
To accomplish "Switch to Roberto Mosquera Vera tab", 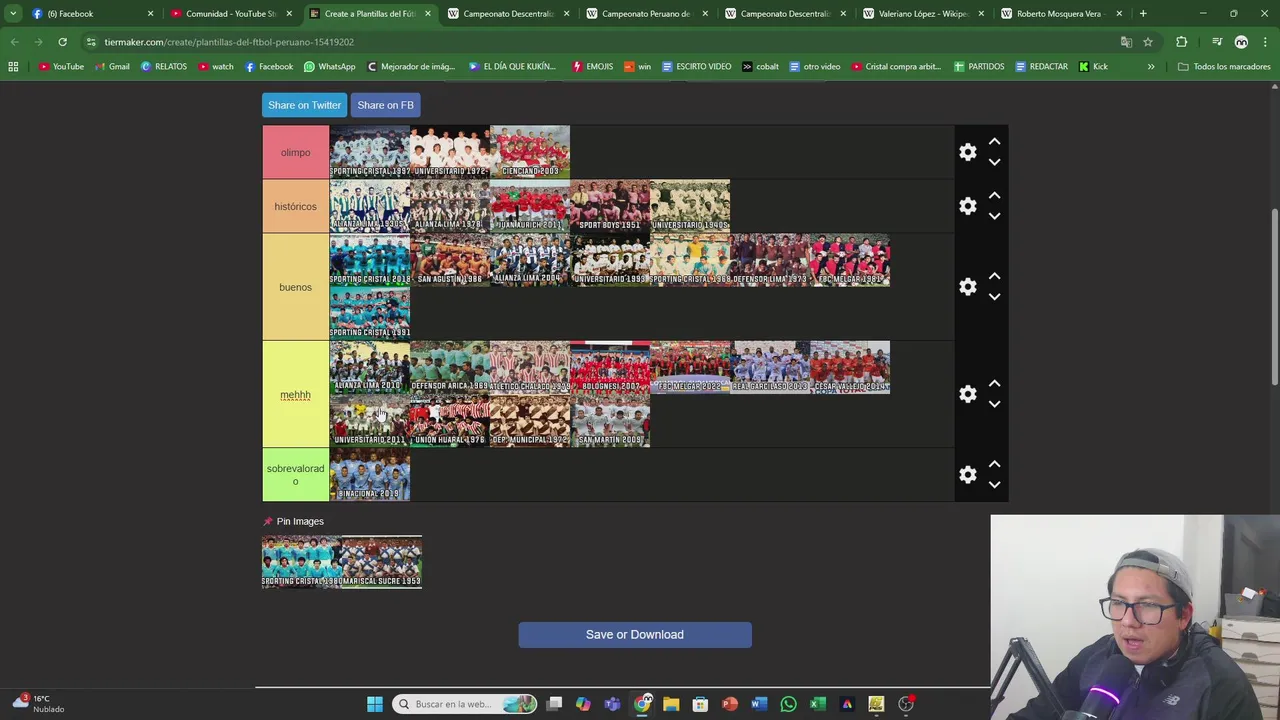I will [x=1060, y=14].
